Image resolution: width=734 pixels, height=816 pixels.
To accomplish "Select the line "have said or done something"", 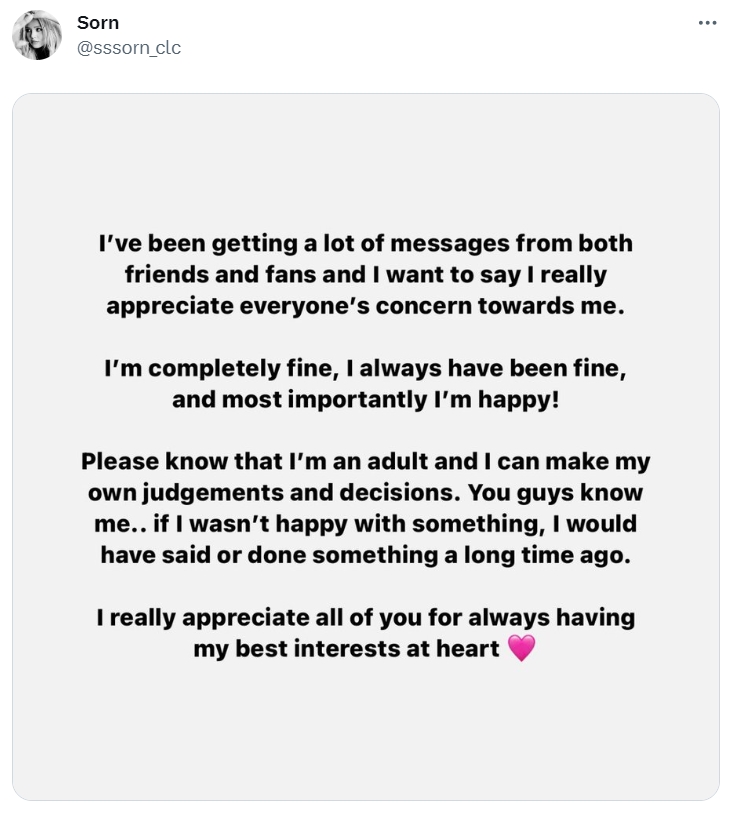I will point(365,555).
